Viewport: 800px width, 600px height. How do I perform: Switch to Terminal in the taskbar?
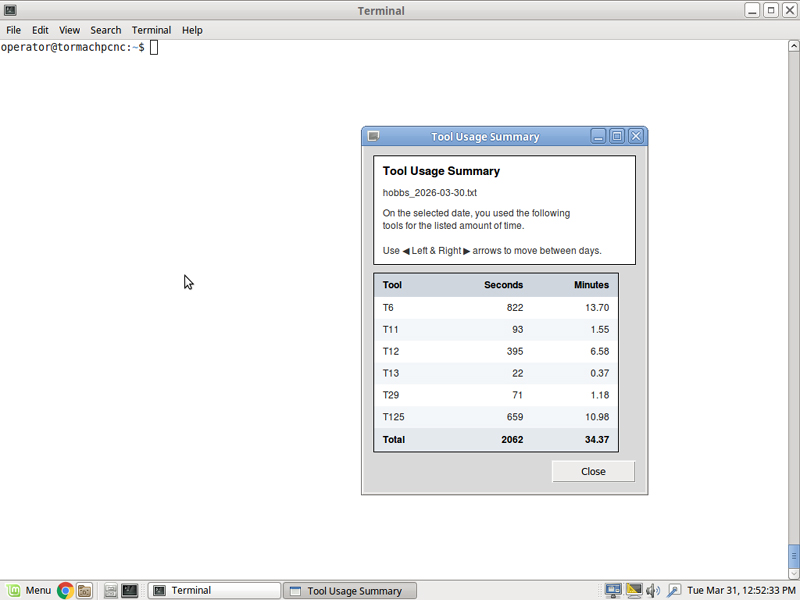[x=213, y=590]
